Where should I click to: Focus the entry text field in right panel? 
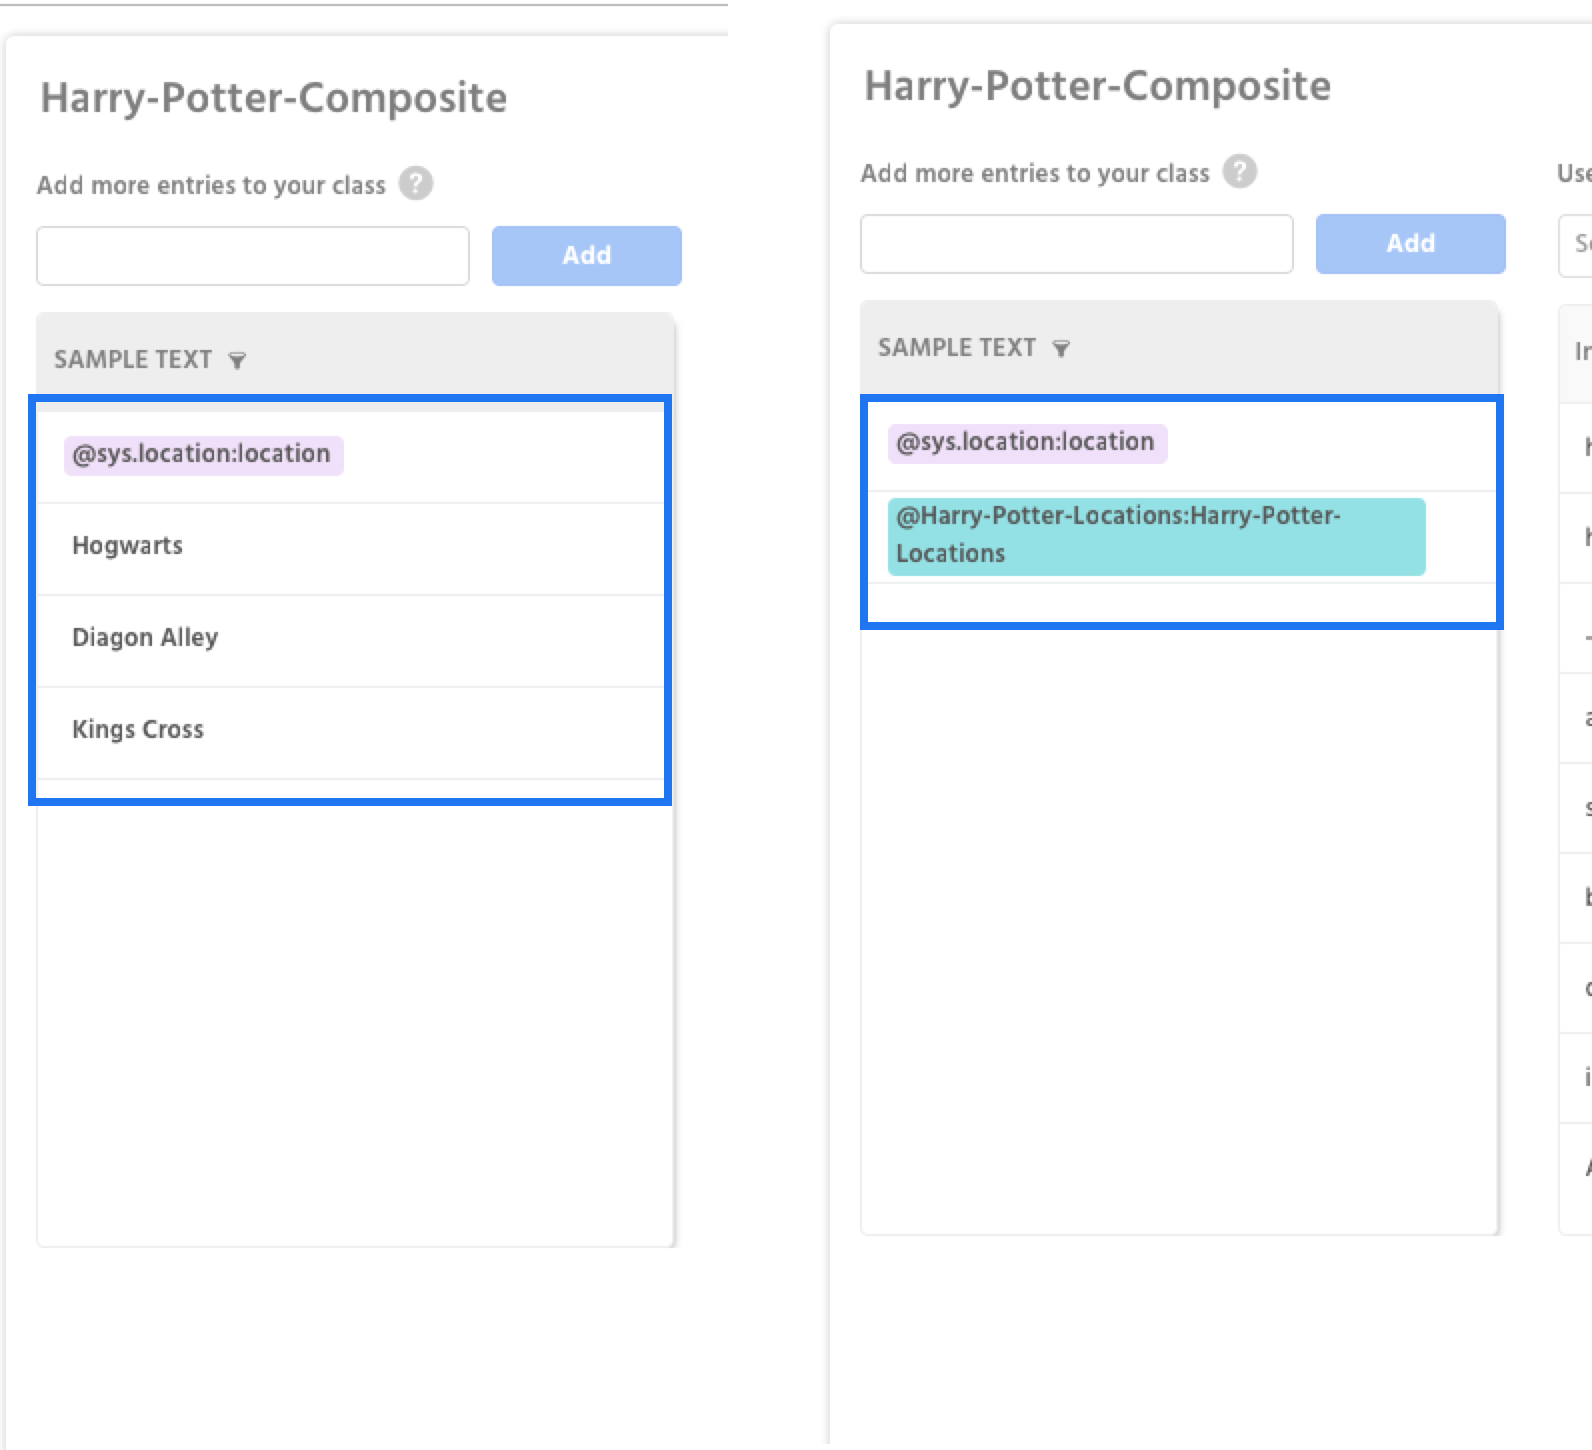(x=1077, y=244)
